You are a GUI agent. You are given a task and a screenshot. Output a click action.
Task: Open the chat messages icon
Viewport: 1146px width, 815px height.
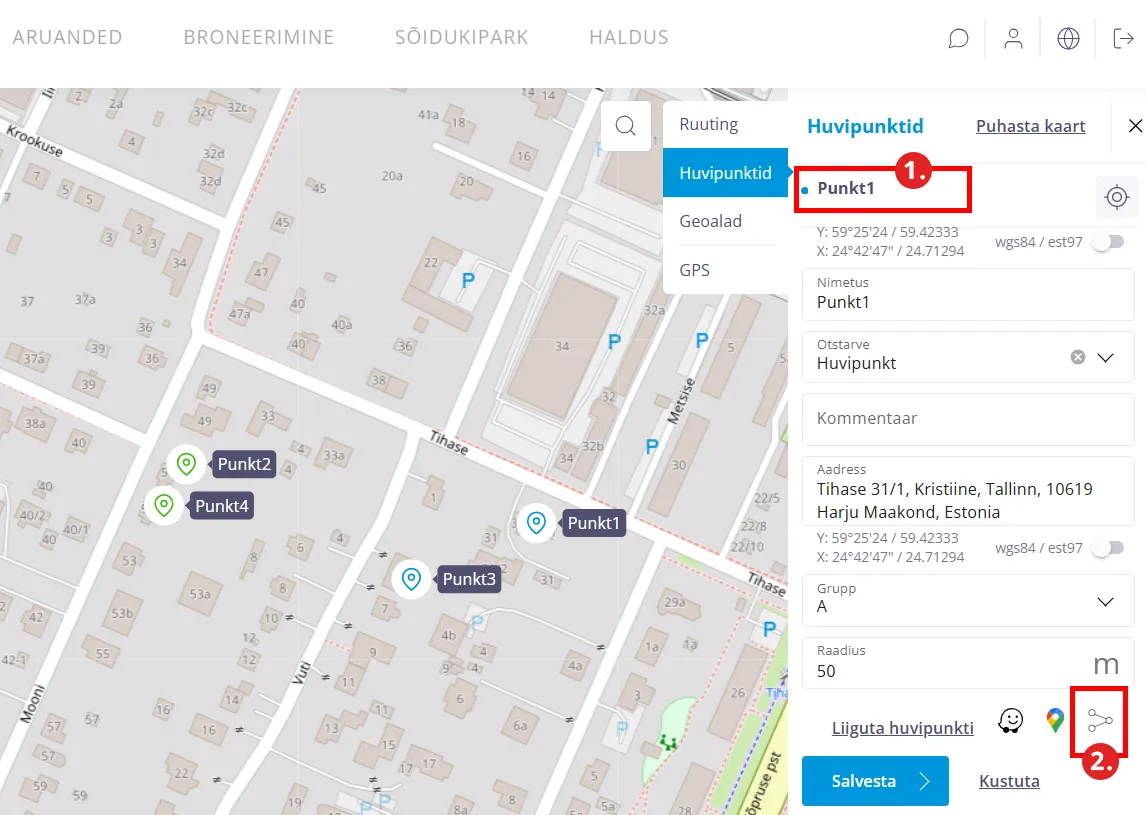(x=958, y=39)
